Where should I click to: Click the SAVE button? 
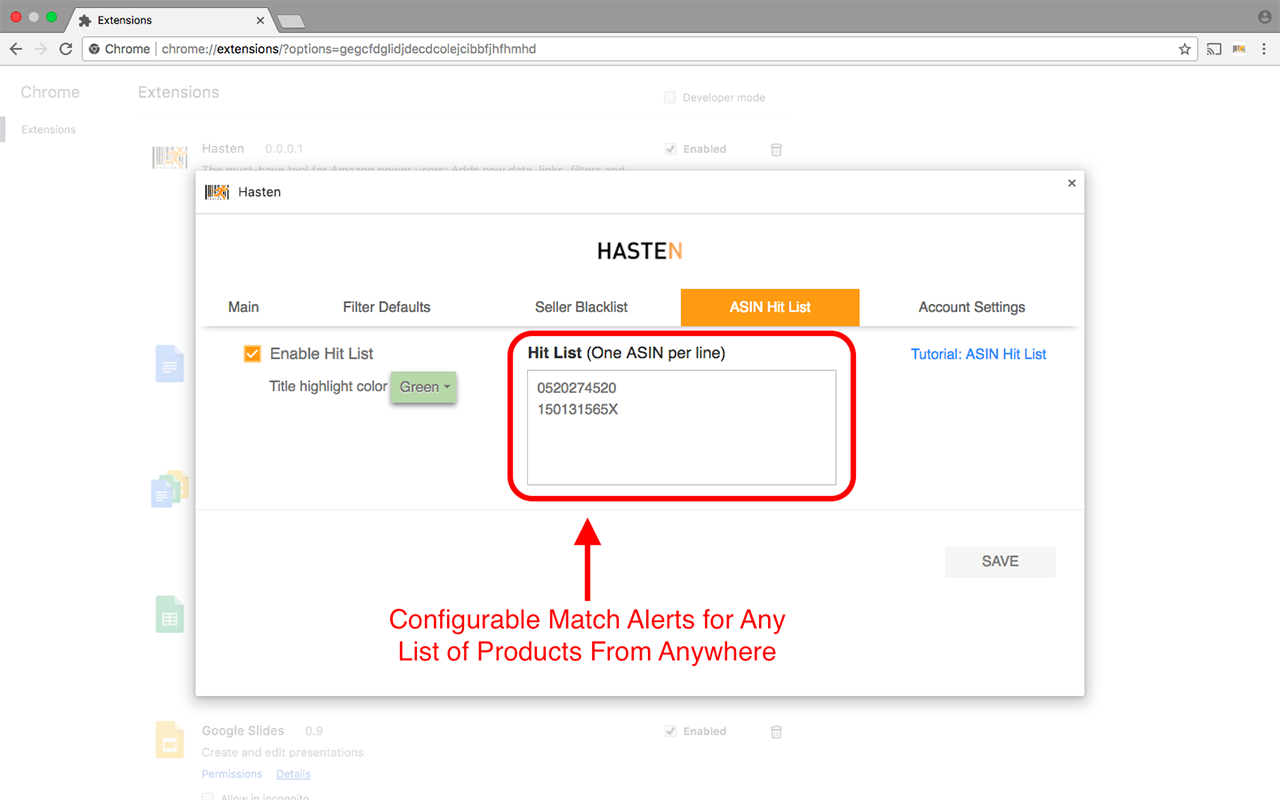point(1000,561)
